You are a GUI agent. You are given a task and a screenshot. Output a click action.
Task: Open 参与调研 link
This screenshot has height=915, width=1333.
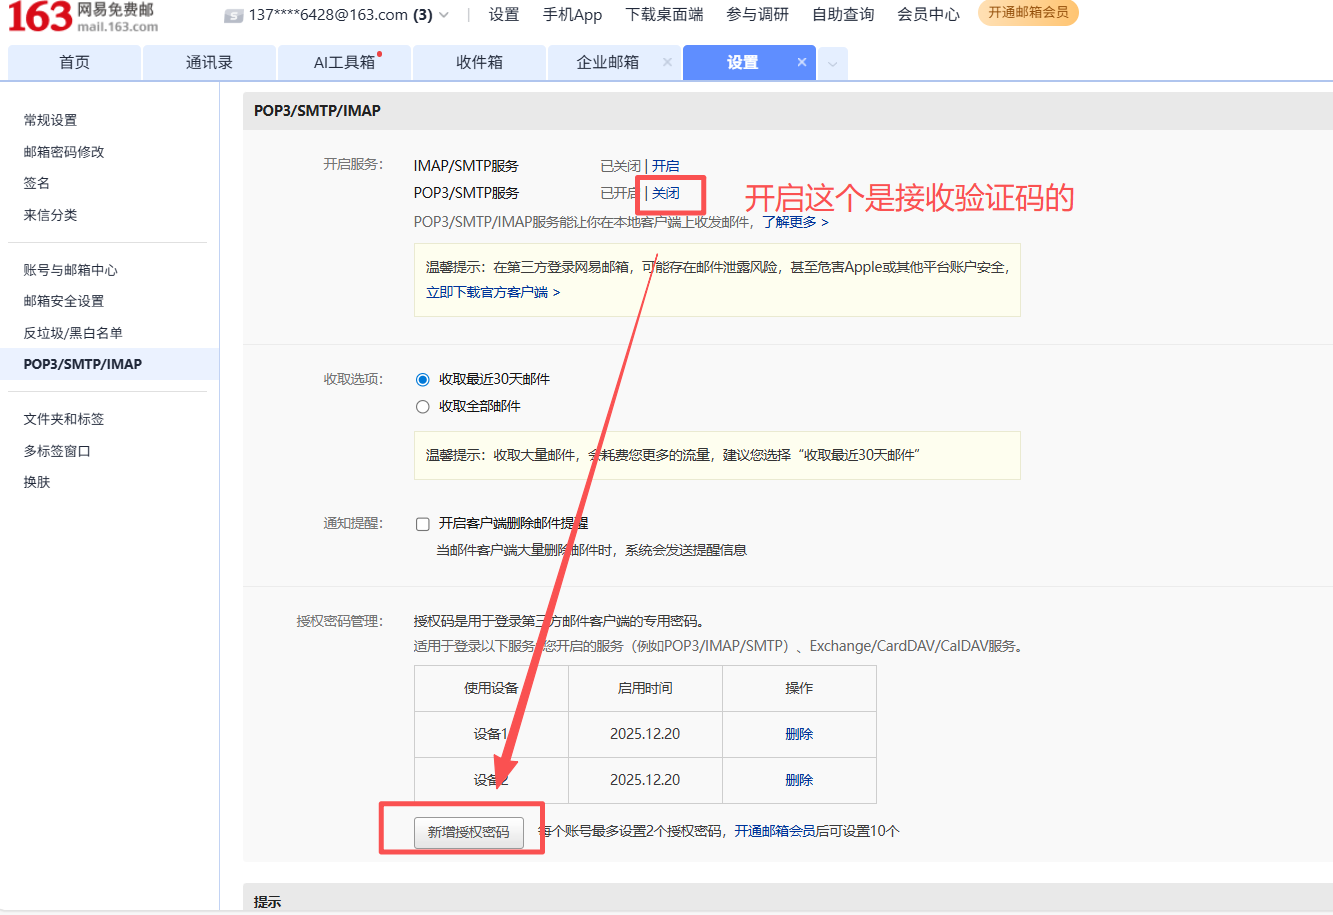coord(757,14)
